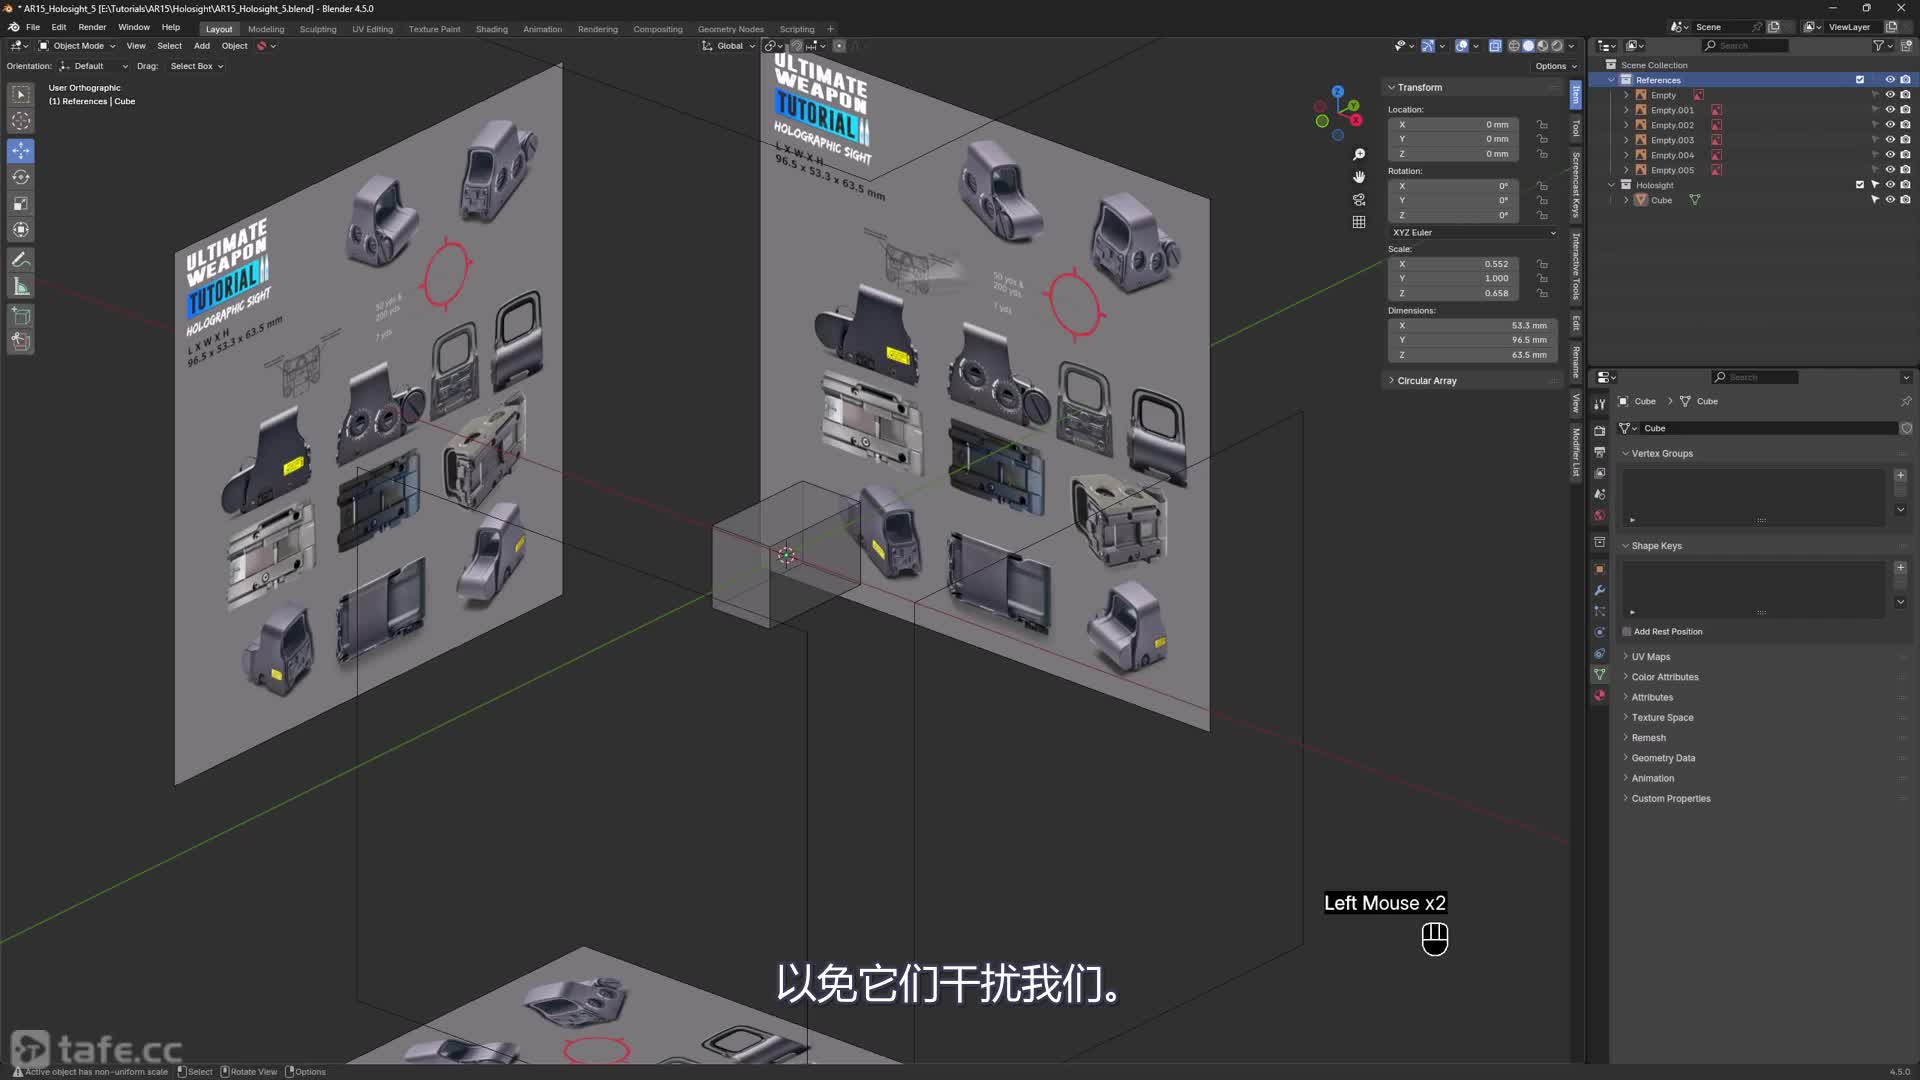Open the Material properties tab icon
The height and width of the screenshot is (1080, 1920).
pyautogui.click(x=1600, y=696)
